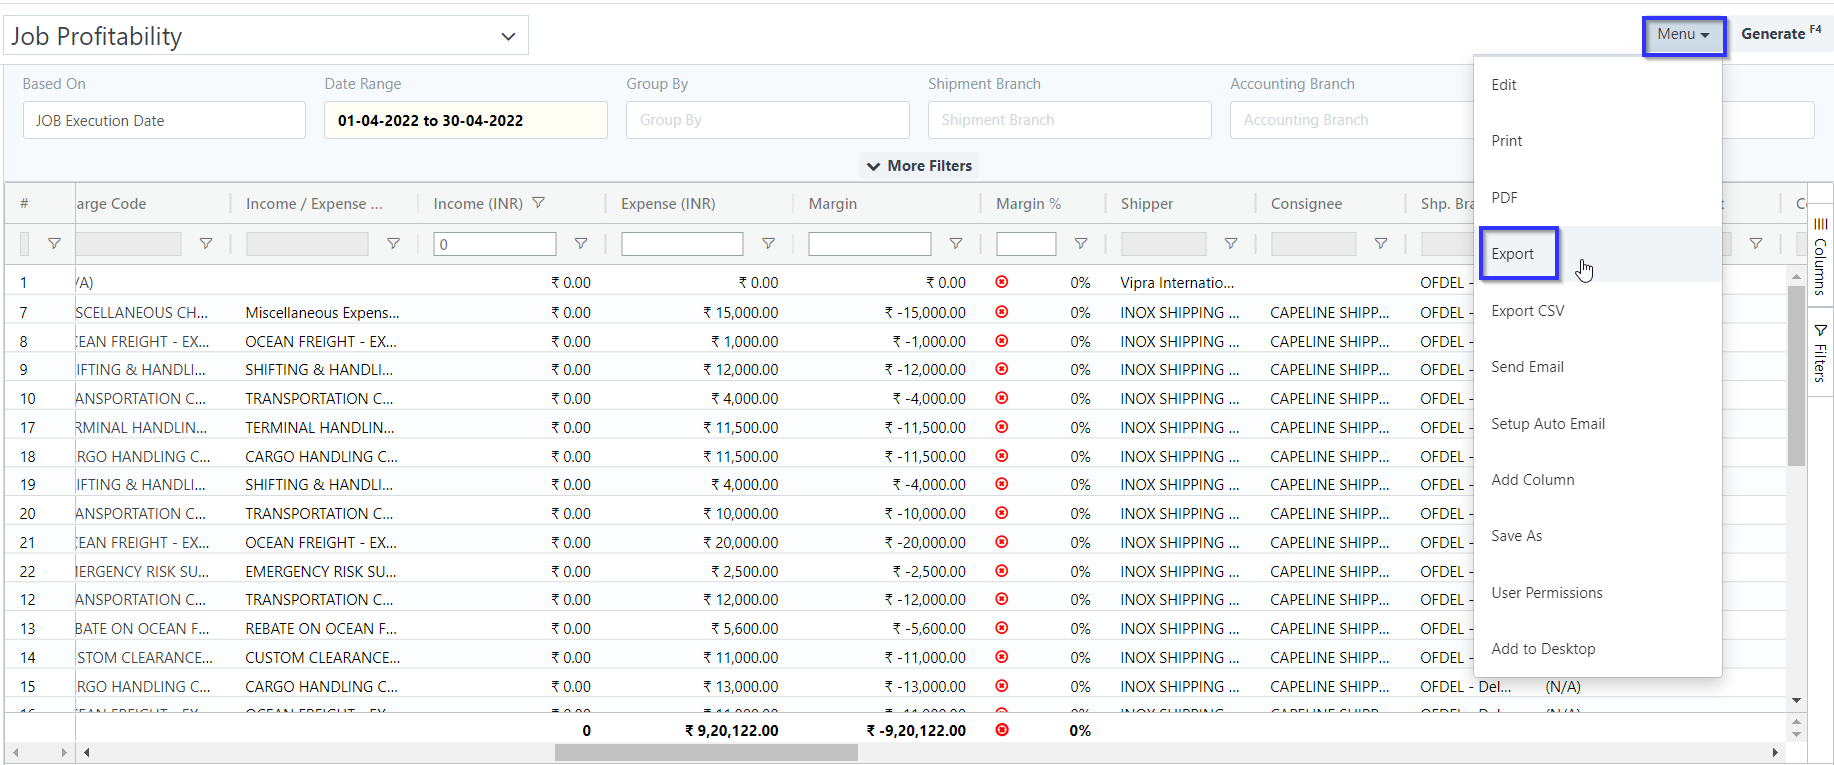Open filter icon under Income (INR) column
1834x765 pixels.
coord(581,244)
